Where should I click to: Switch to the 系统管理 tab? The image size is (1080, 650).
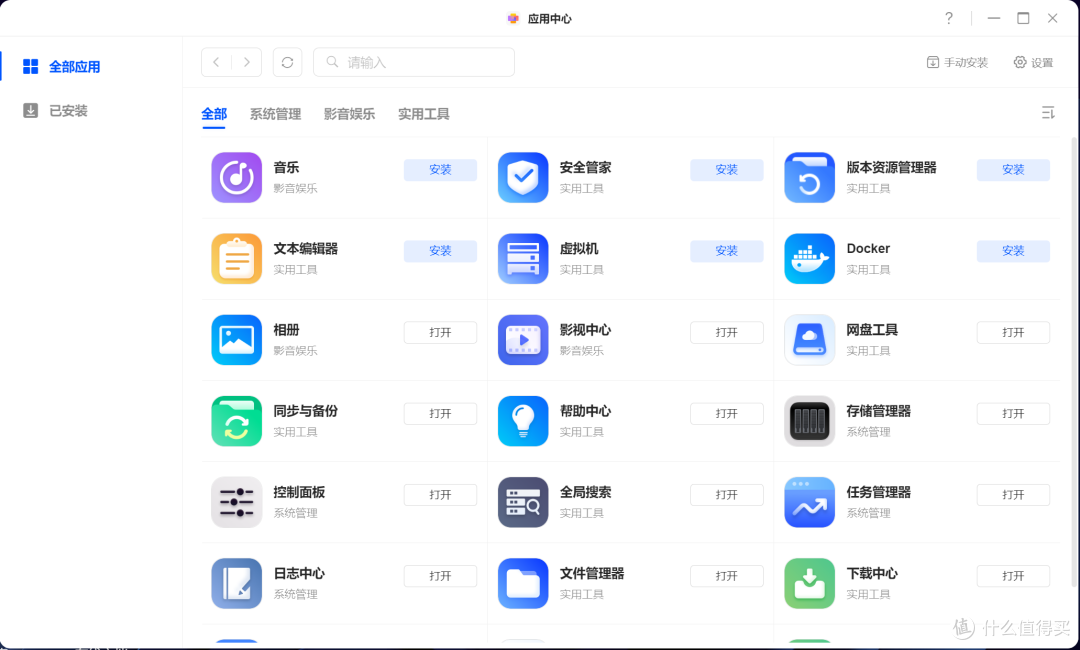(x=276, y=114)
